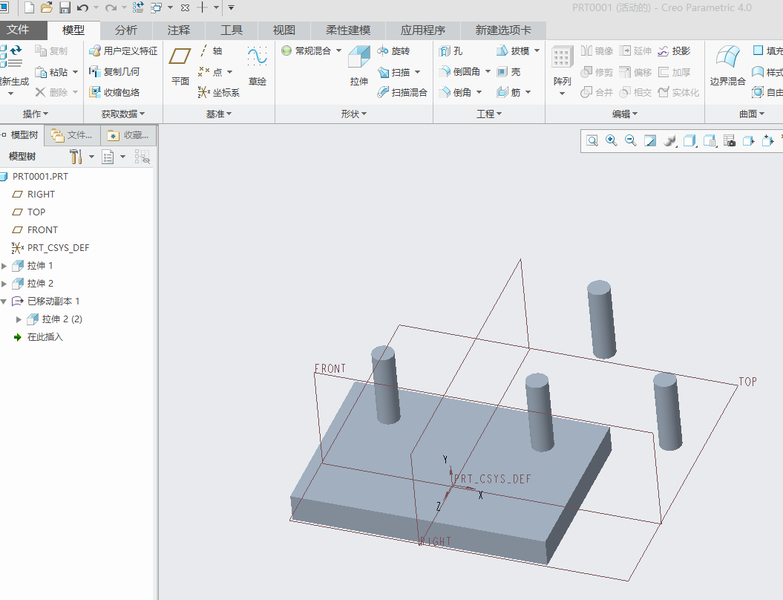Switch to the 注释 ribbon tab
Screen dimensions: 783x600
coord(179,30)
